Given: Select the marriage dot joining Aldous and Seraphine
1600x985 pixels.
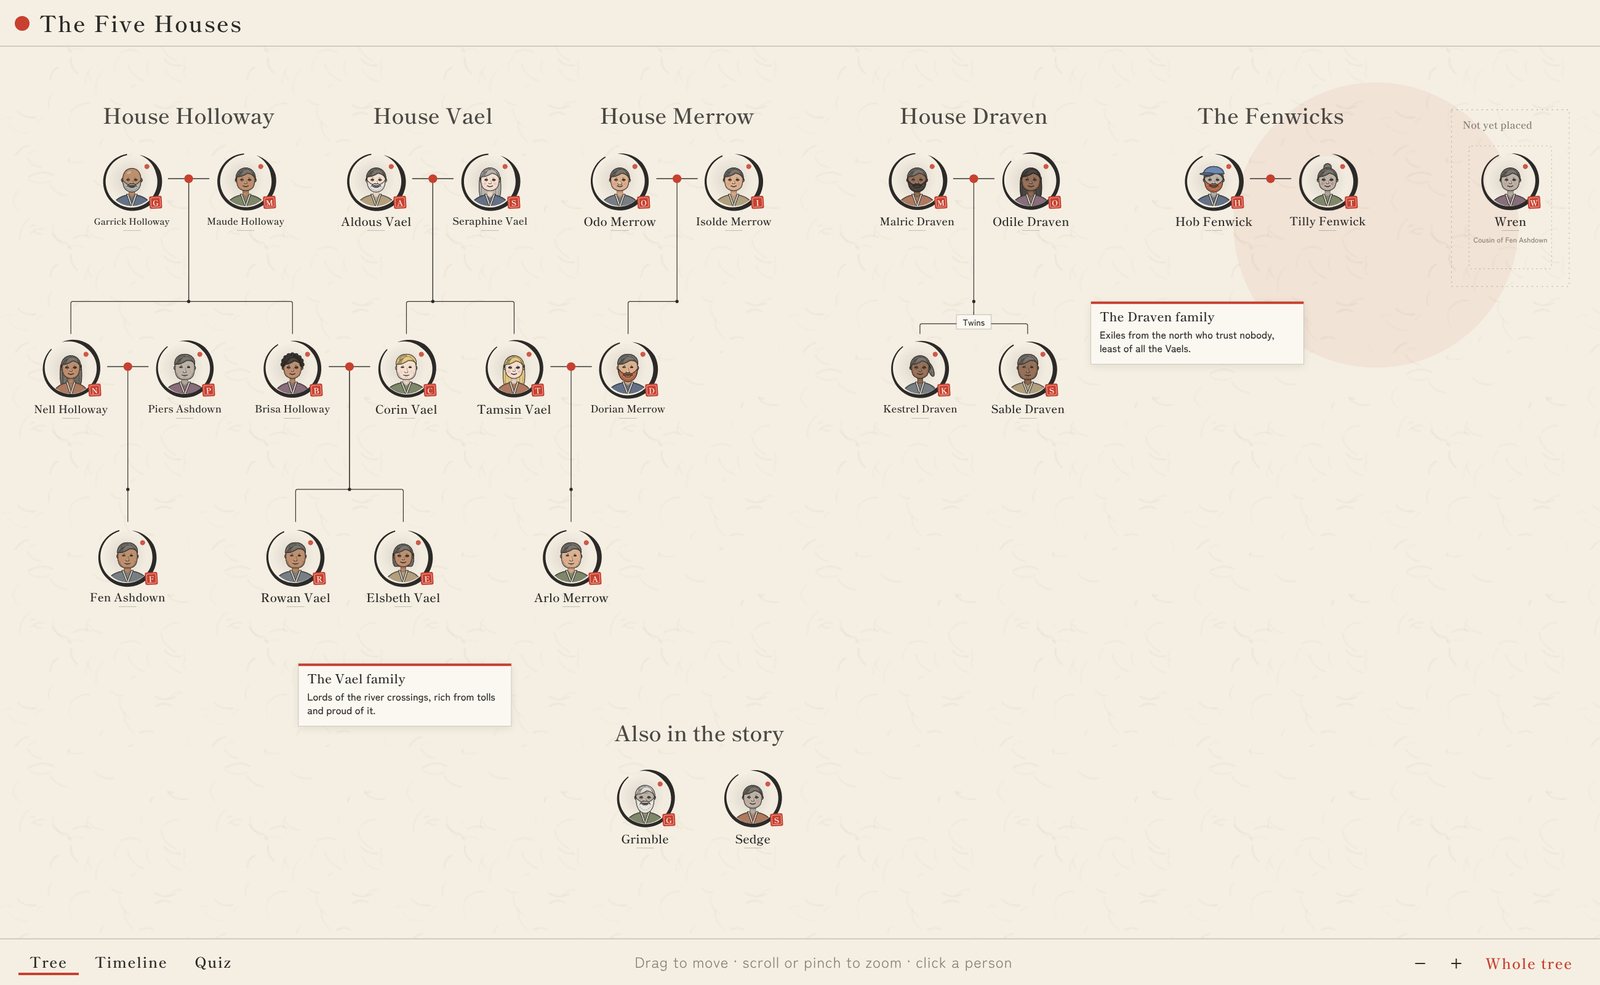Looking at the screenshot, I should (x=433, y=179).
